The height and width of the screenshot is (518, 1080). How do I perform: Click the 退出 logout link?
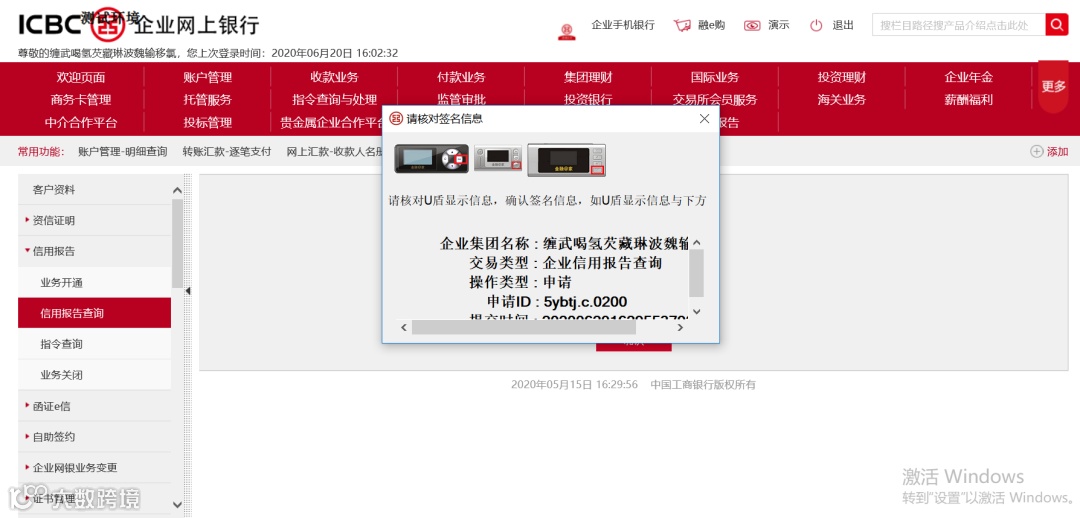[x=843, y=25]
